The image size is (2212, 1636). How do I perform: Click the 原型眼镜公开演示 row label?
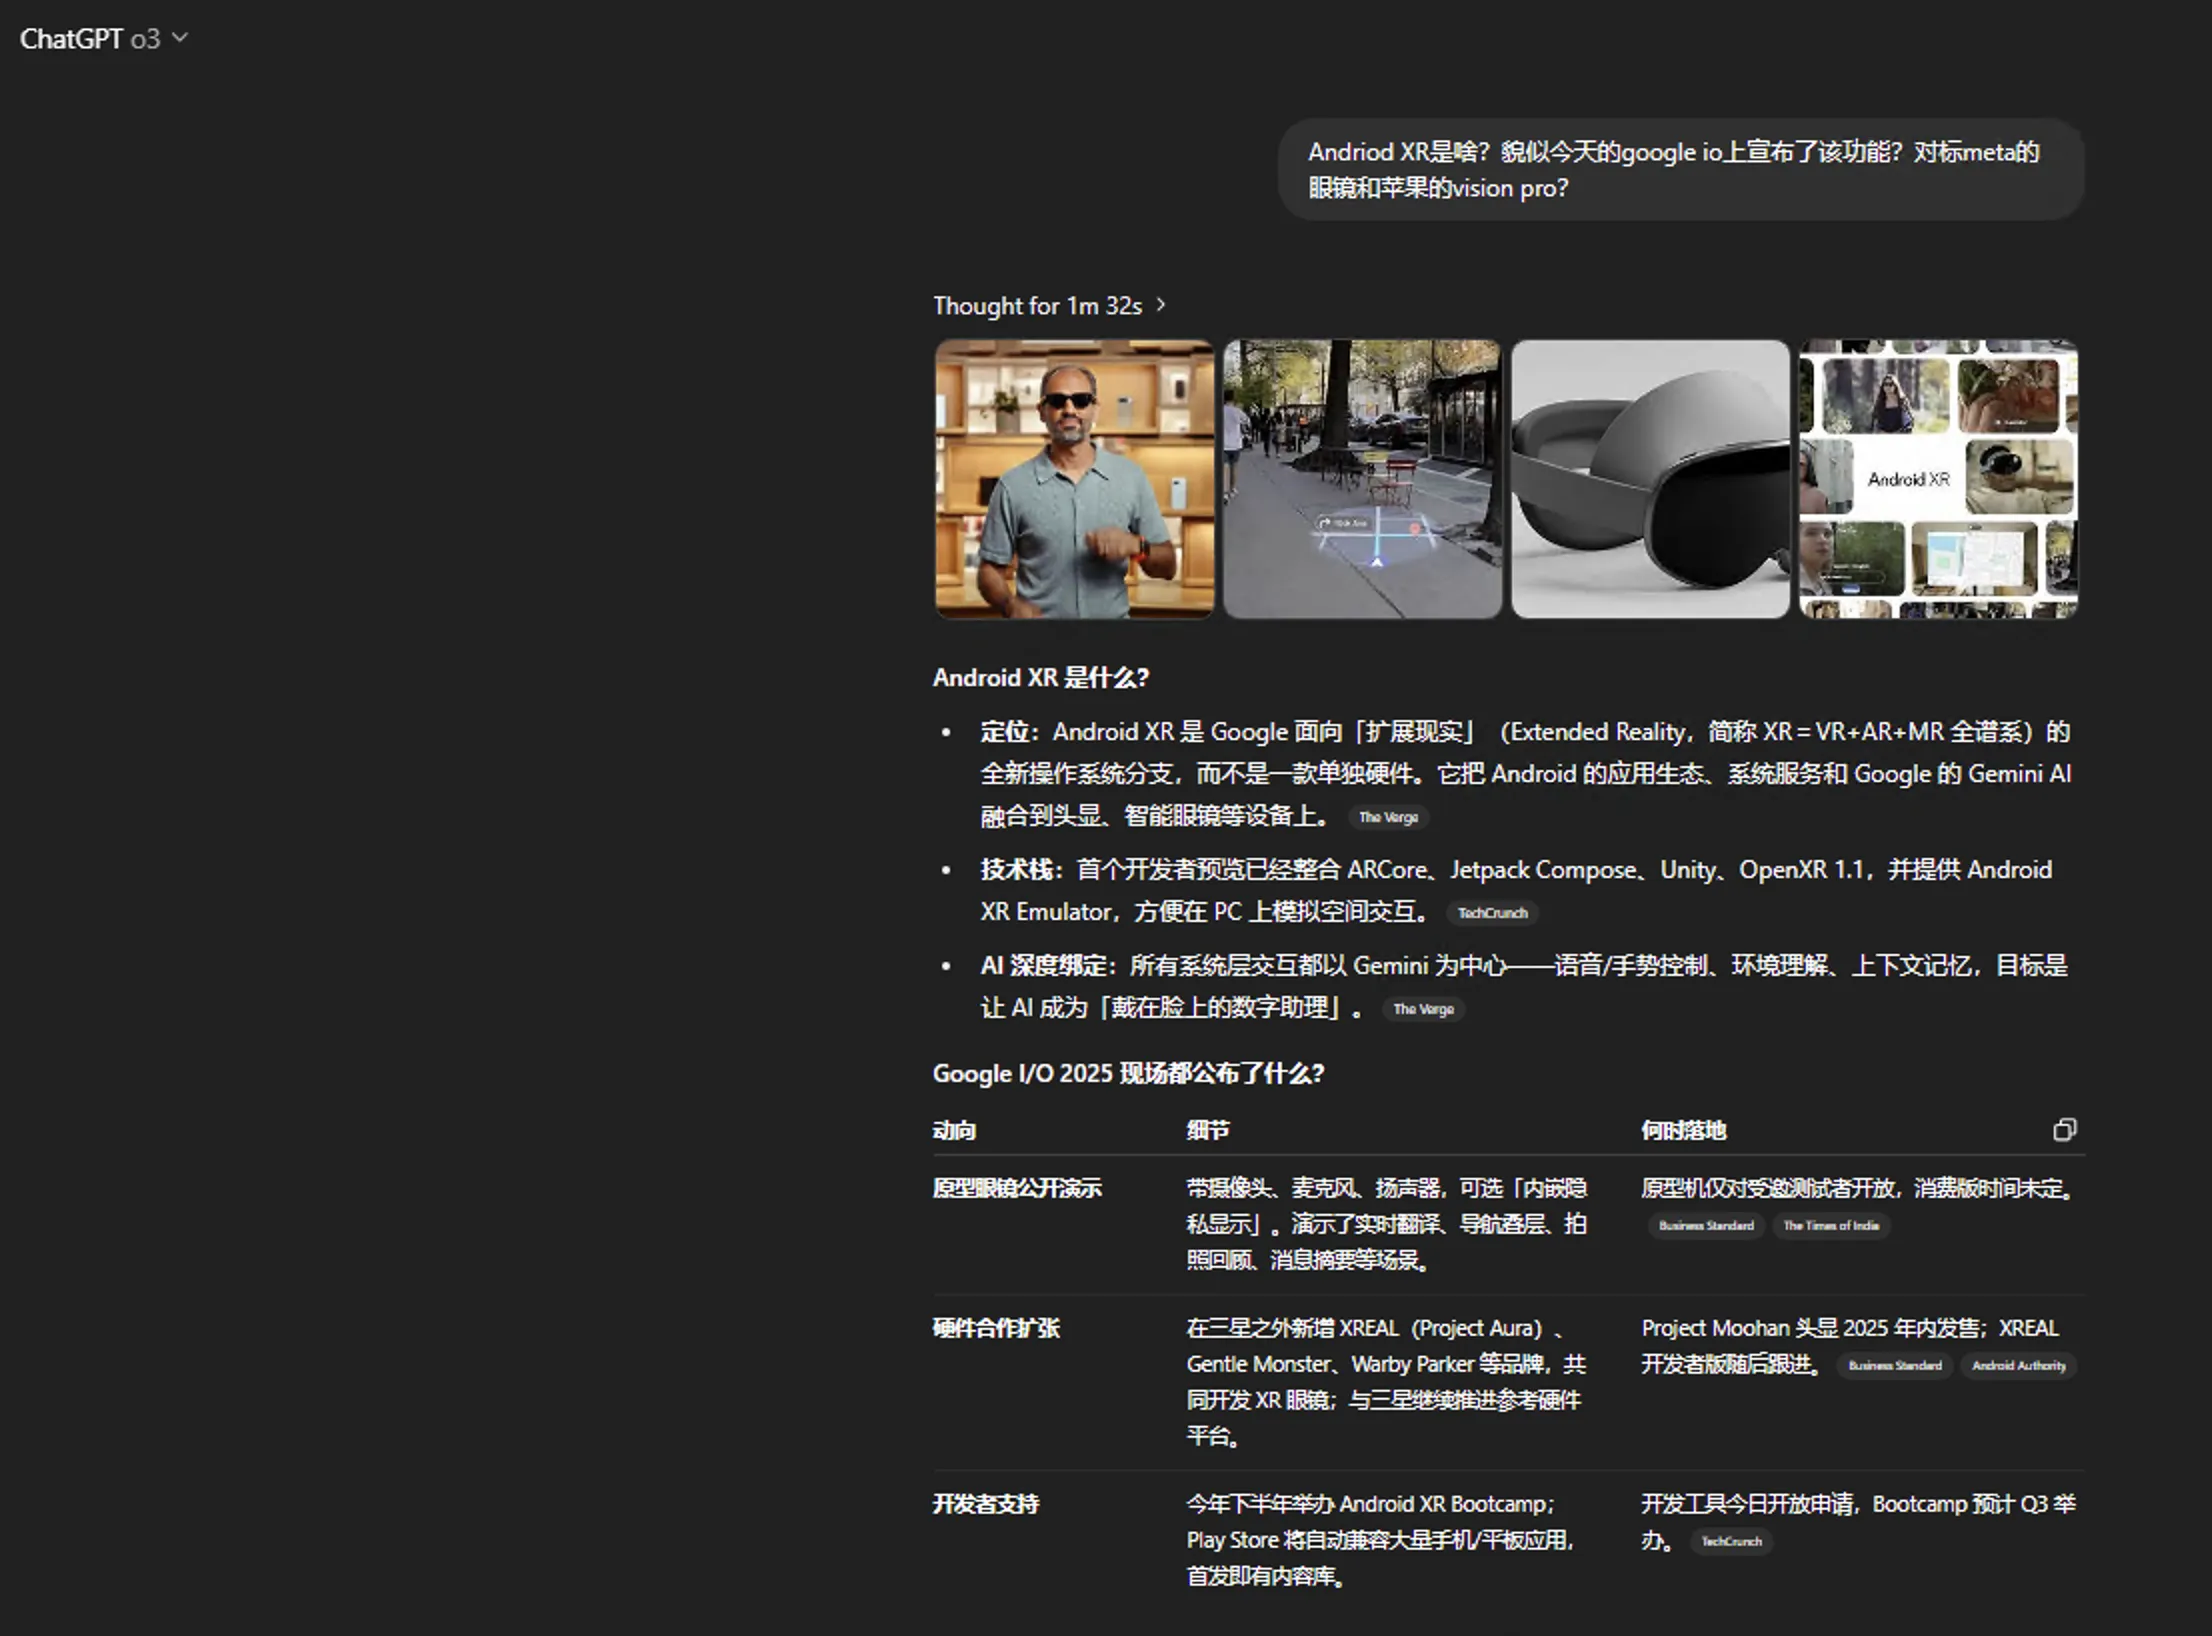[x=1017, y=1188]
